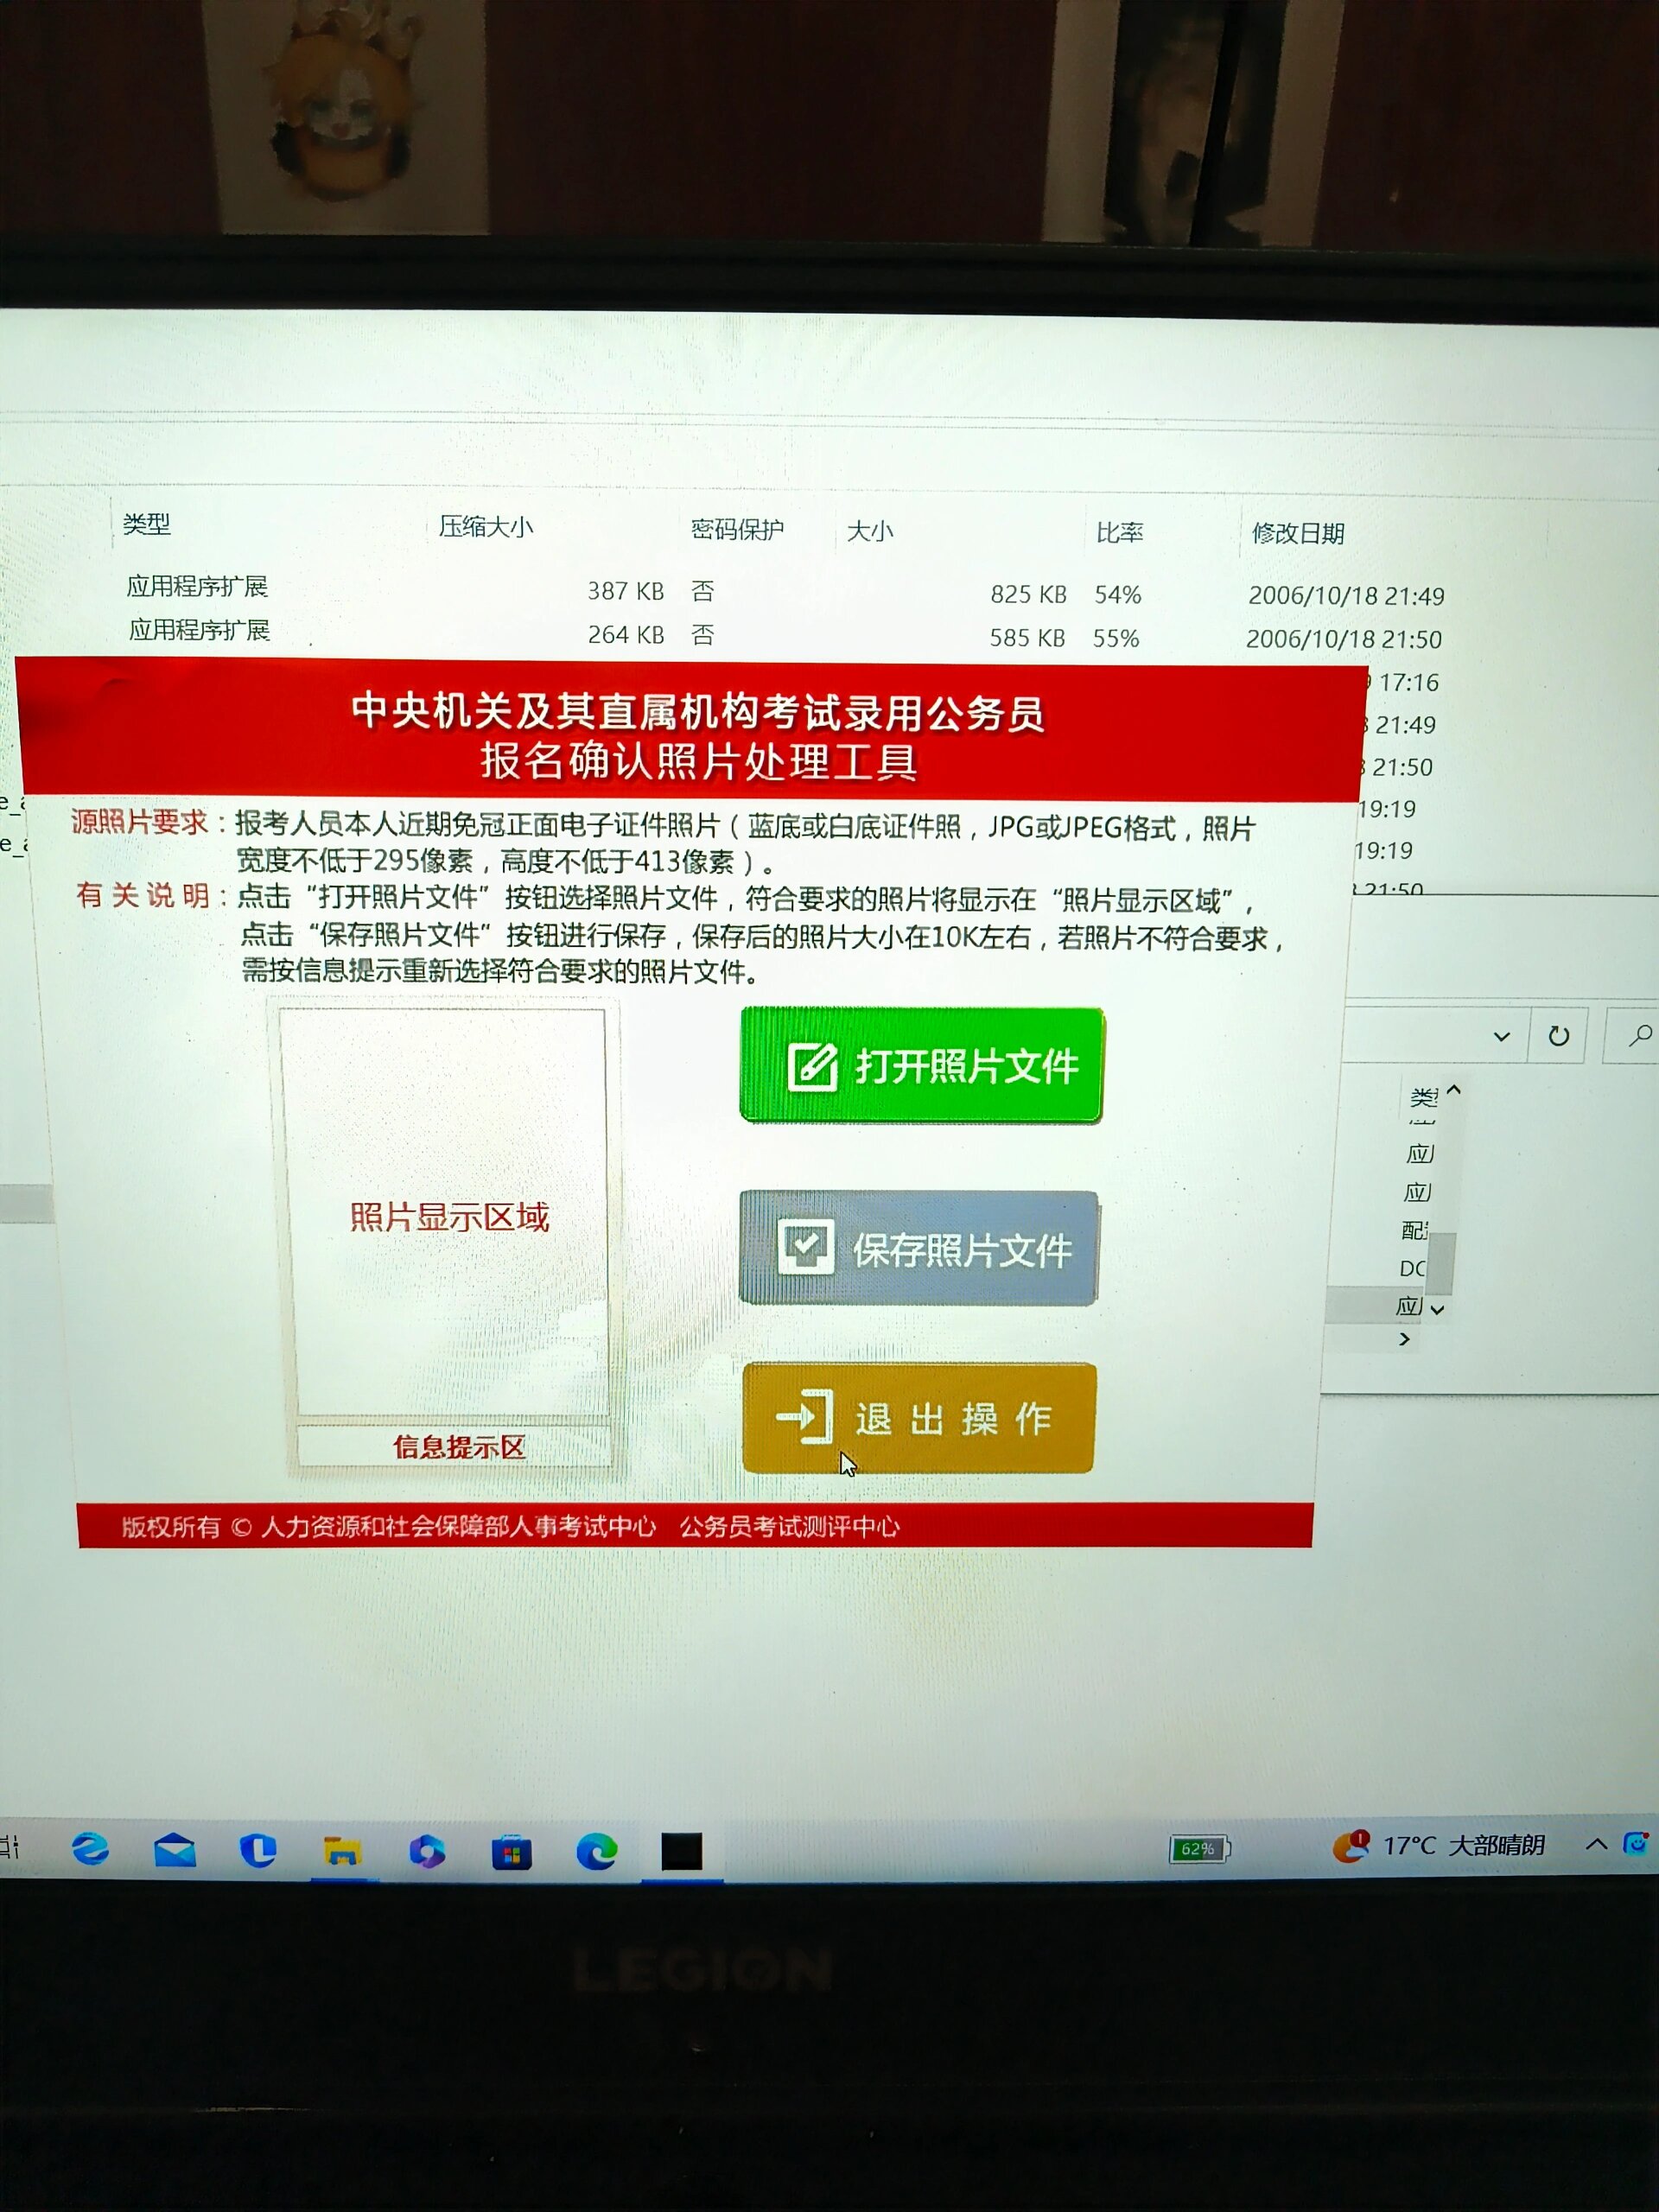This screenshot has width=1659, height=2212.
Task: Select the 配 row in explorer list
Action: point(1414,1230)
